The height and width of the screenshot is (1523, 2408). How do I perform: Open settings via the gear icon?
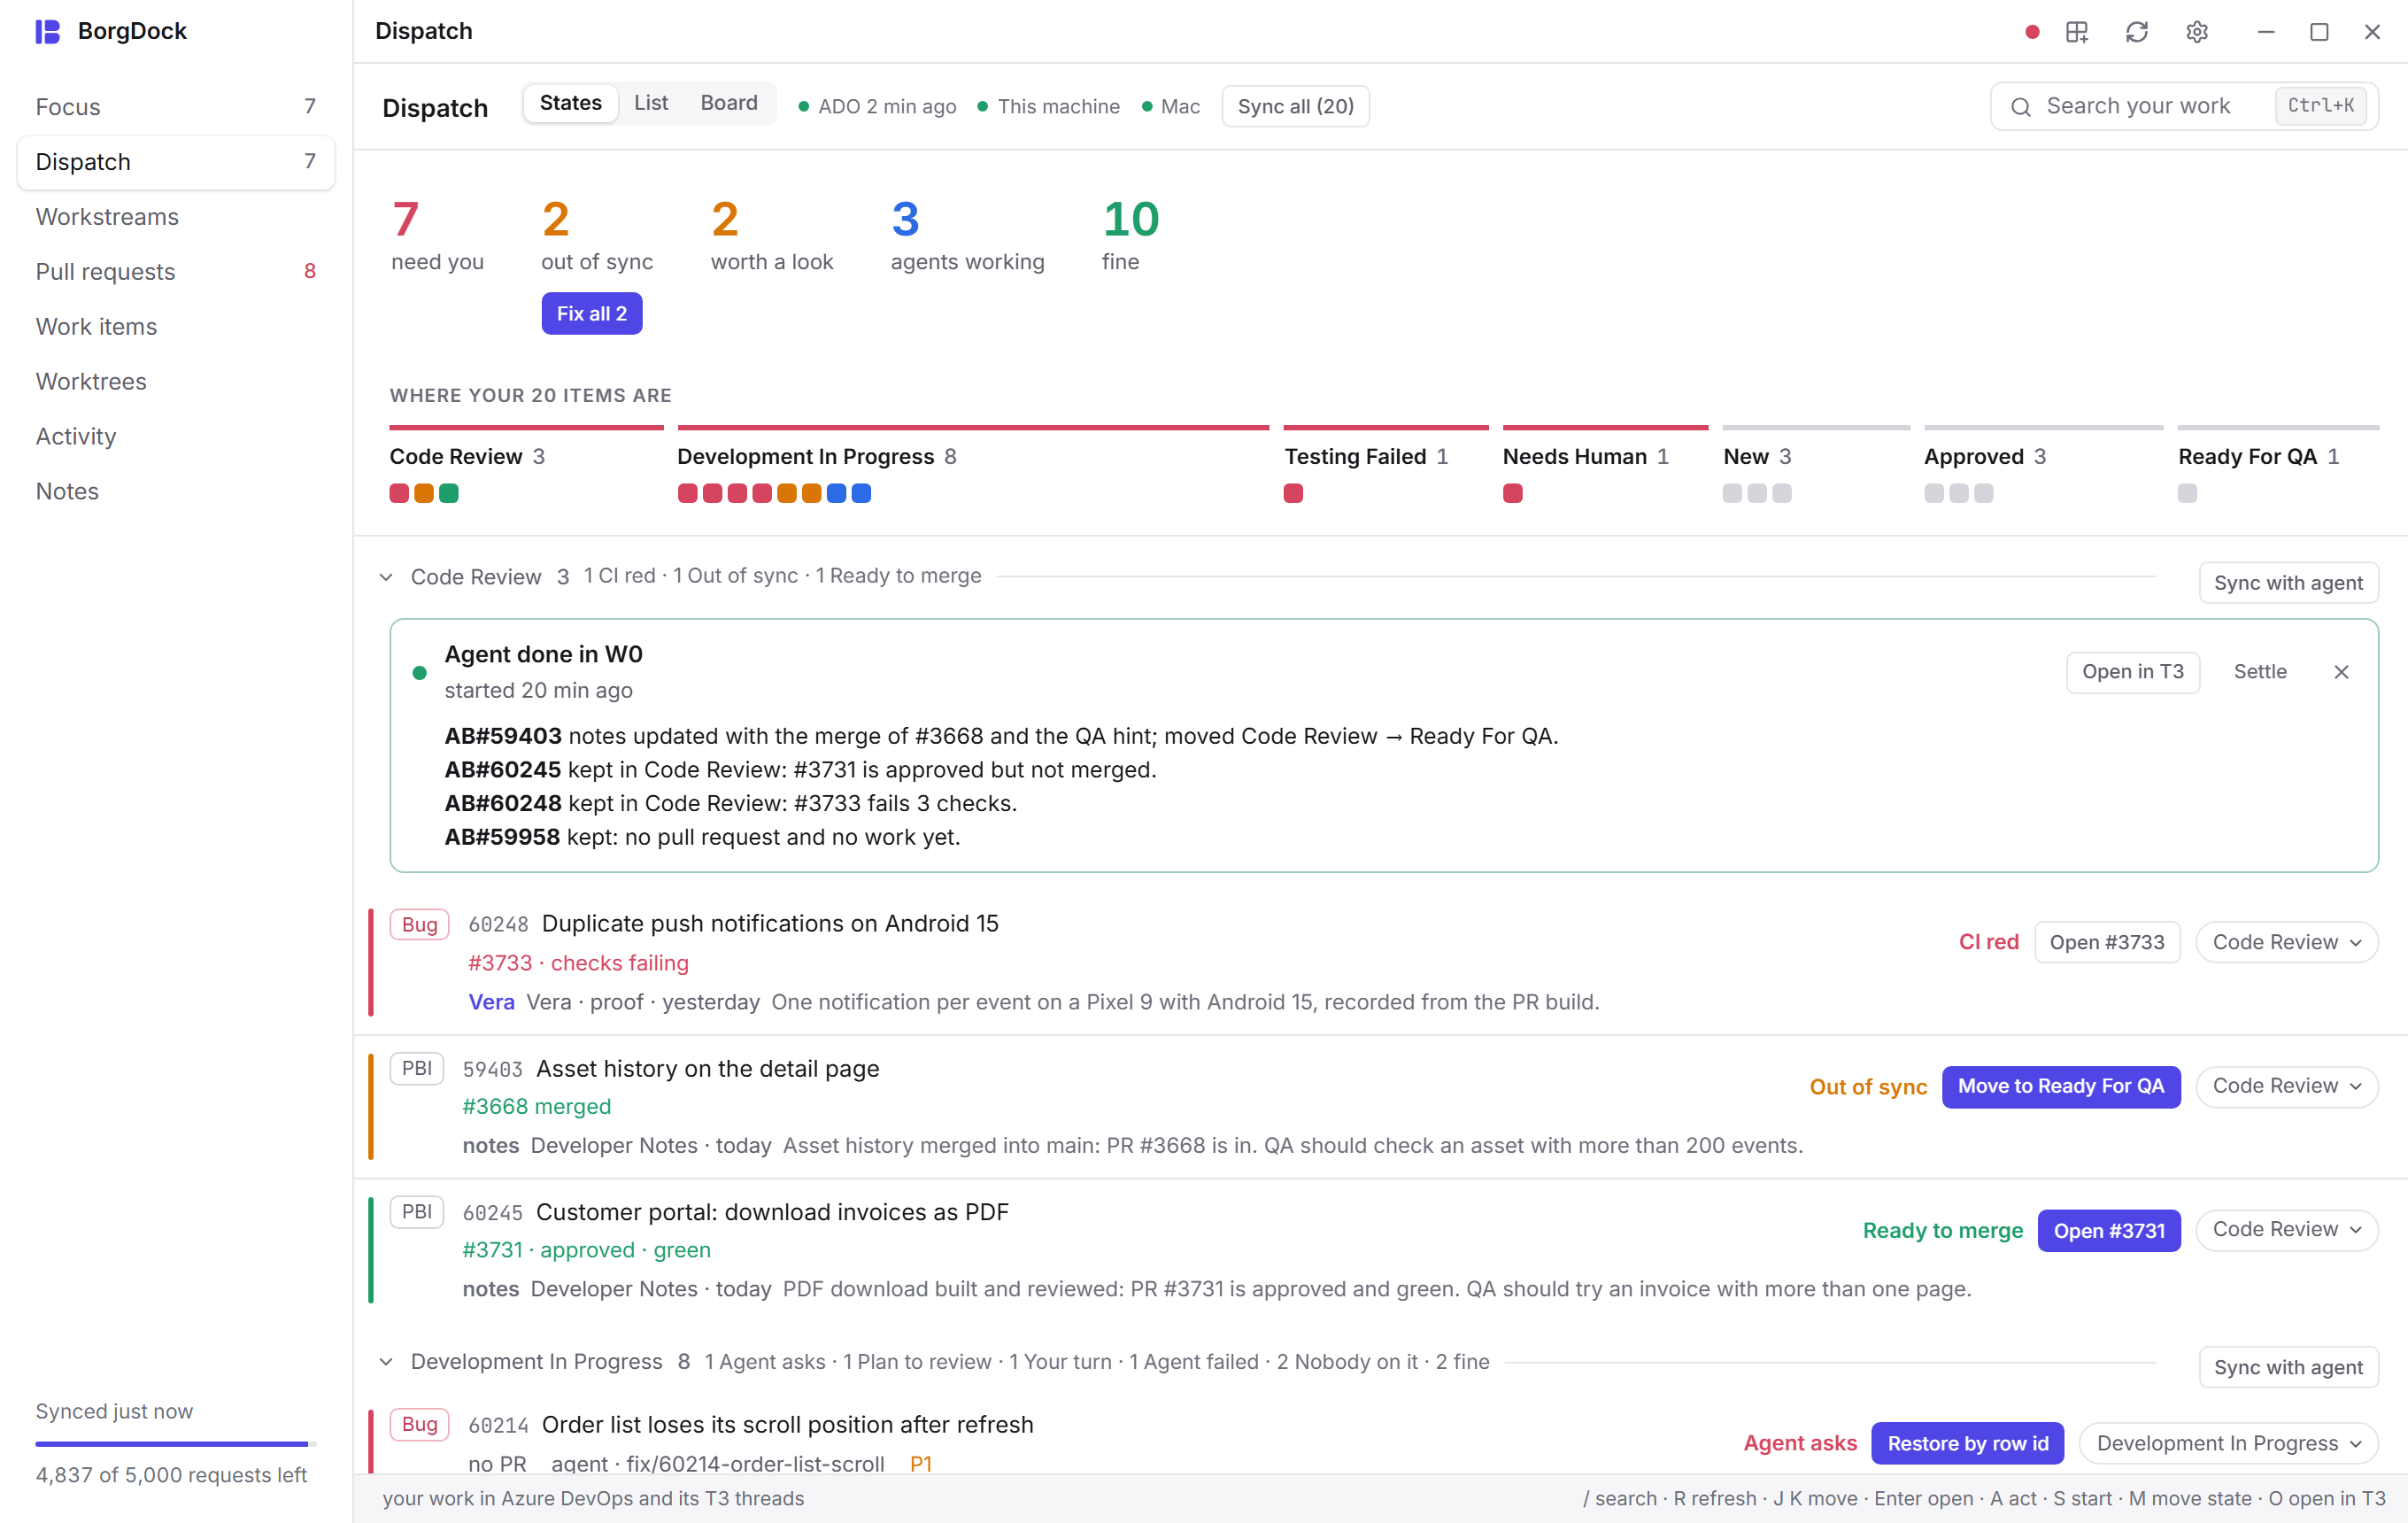[2197, 32]
